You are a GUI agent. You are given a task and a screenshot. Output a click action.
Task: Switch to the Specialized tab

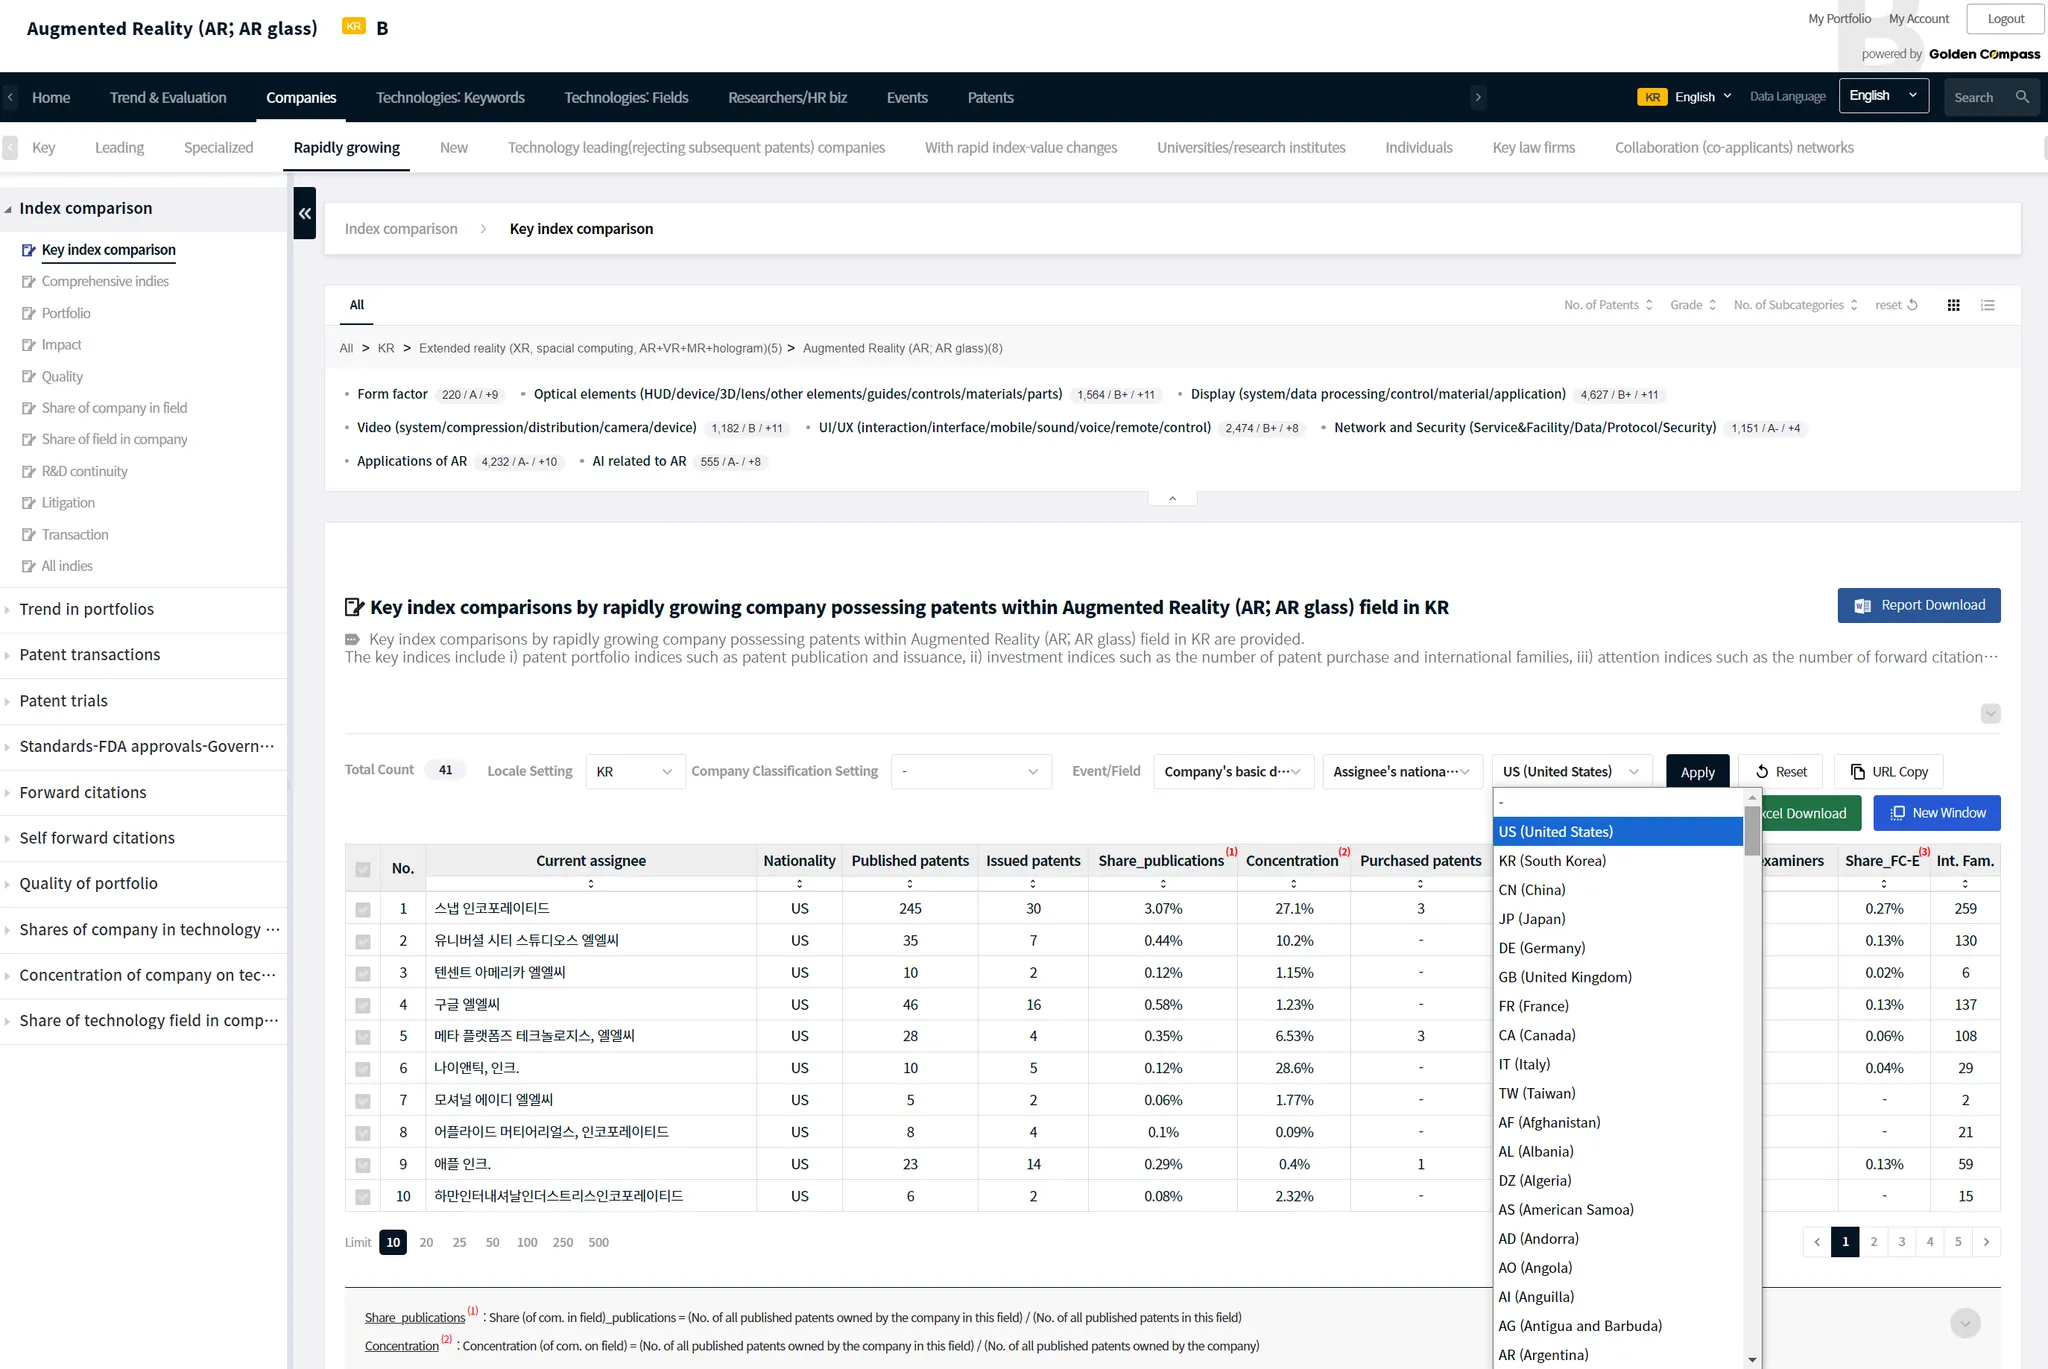[x=218, y=147]
